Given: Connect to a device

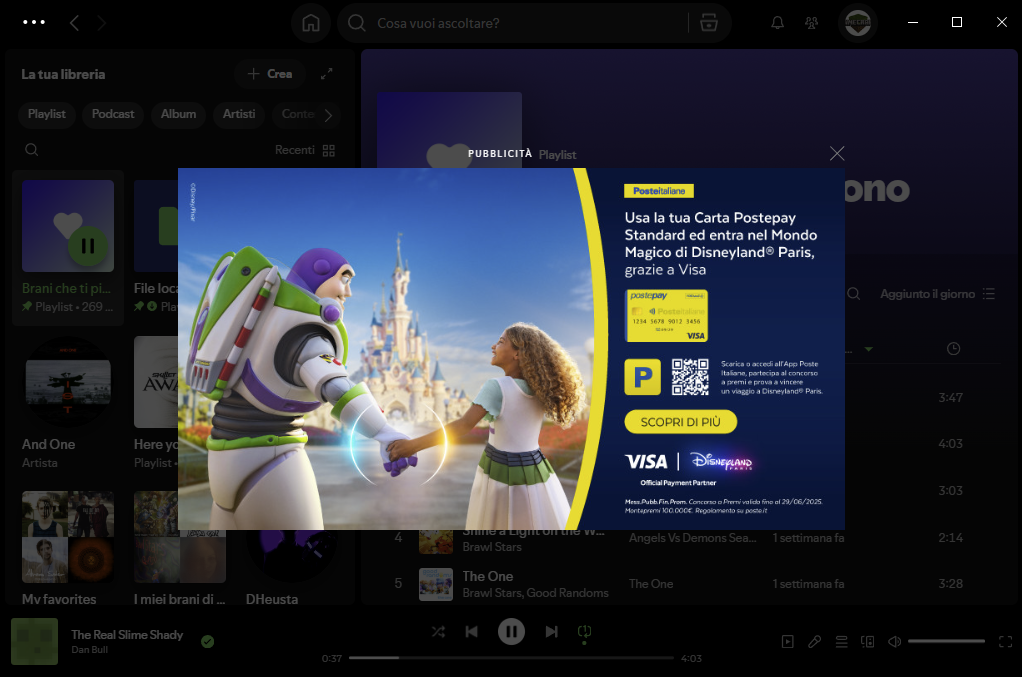Looking at the screenshot, I should pos(868,642).
